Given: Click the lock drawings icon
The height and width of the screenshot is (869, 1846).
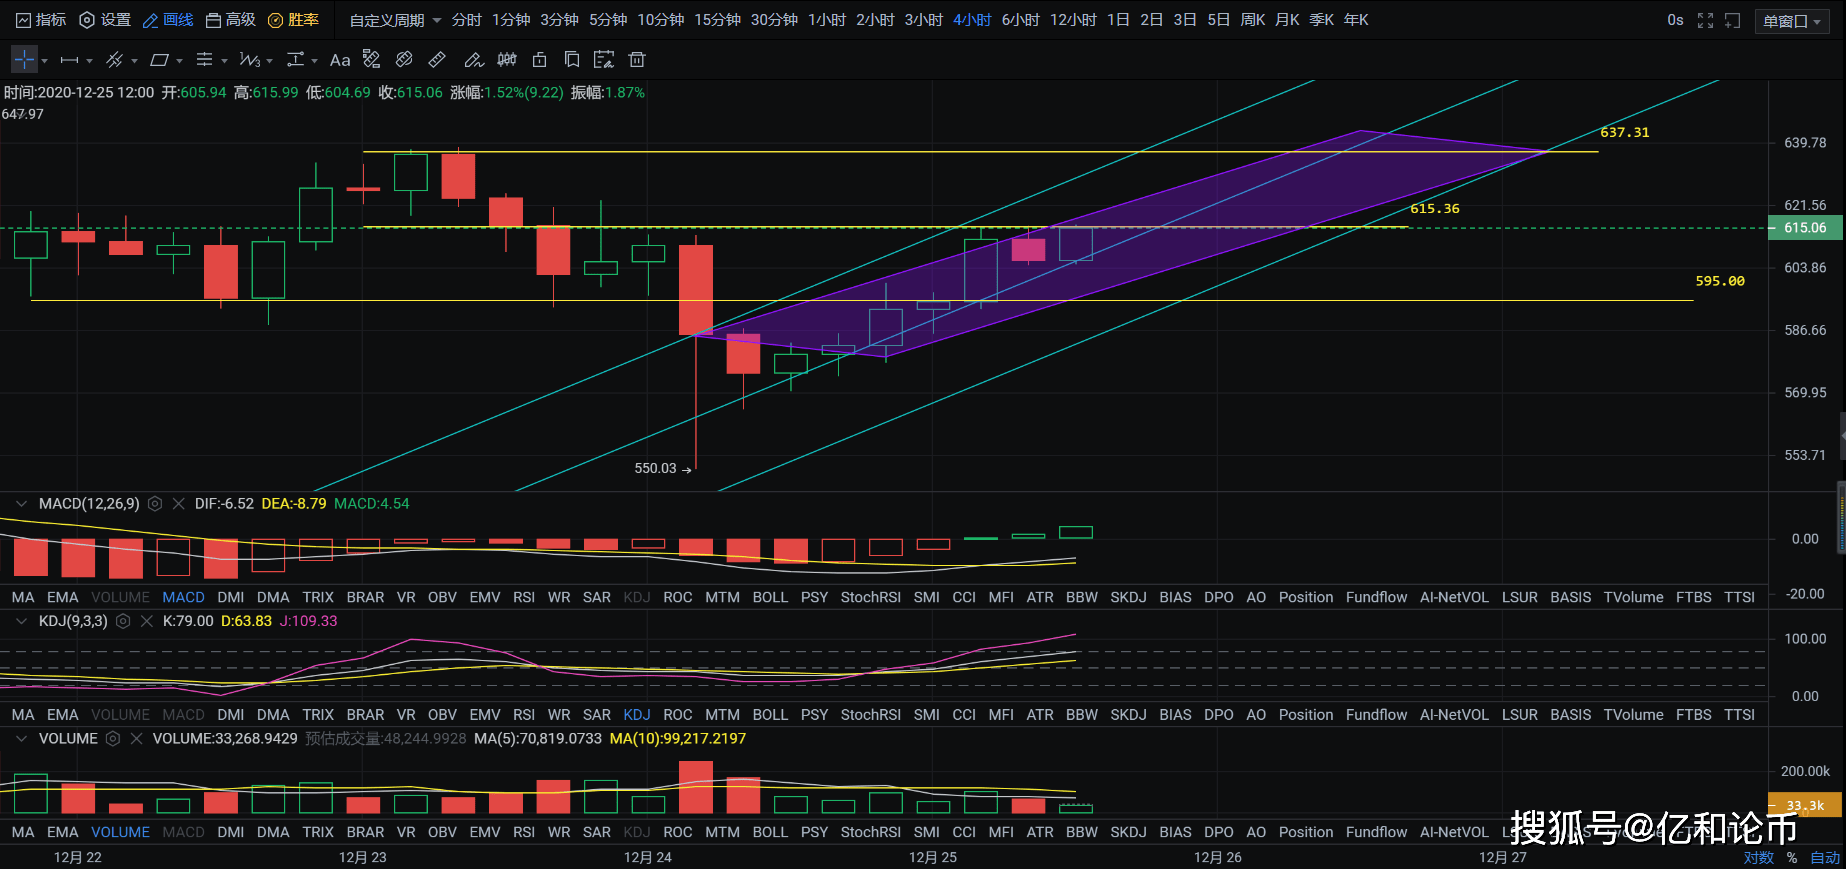Looking at the screenshot, I should [x=540, y=60].
